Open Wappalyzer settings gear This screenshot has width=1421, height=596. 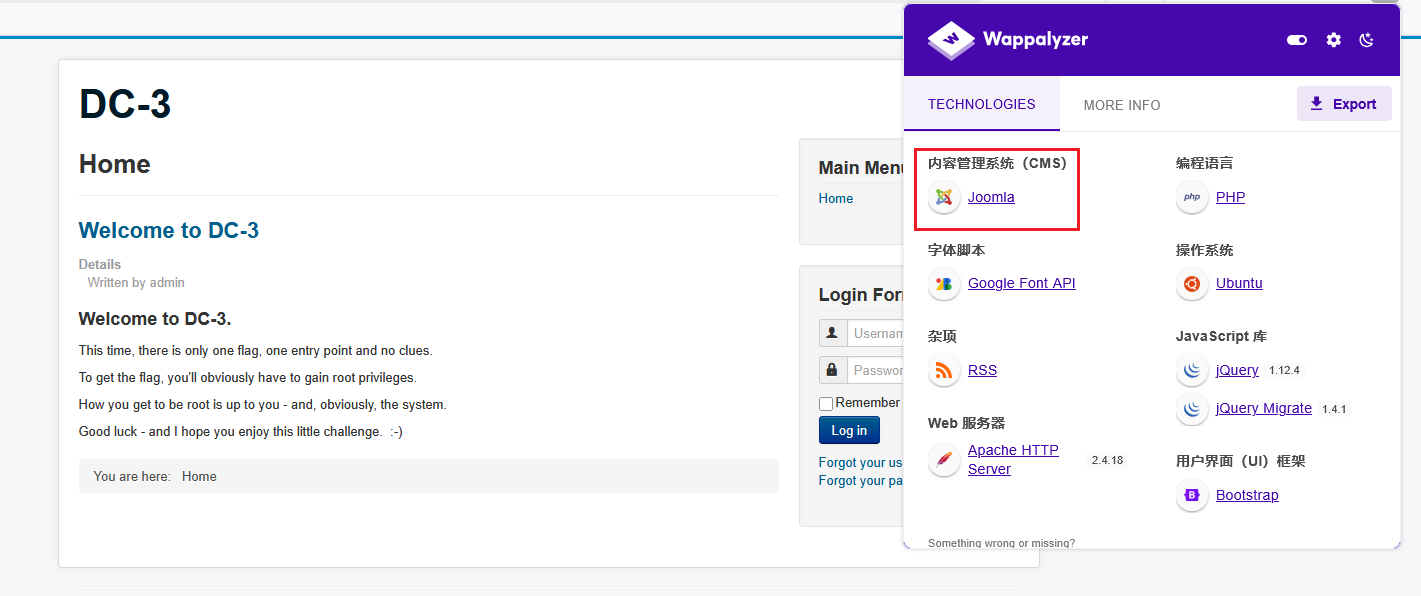(x=1333, y=40)
